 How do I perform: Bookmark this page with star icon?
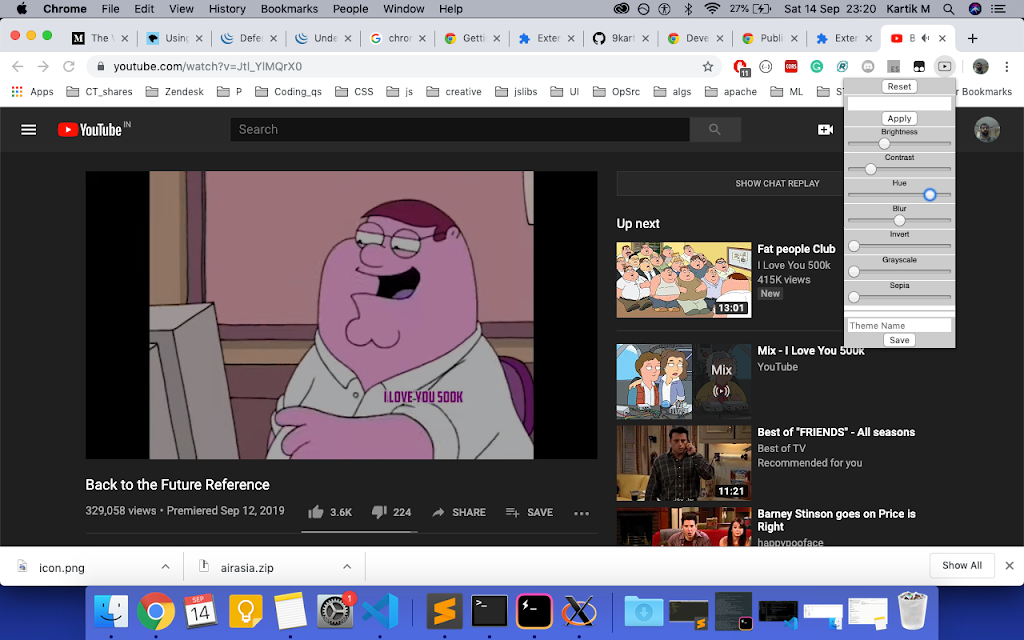(708, 66)
